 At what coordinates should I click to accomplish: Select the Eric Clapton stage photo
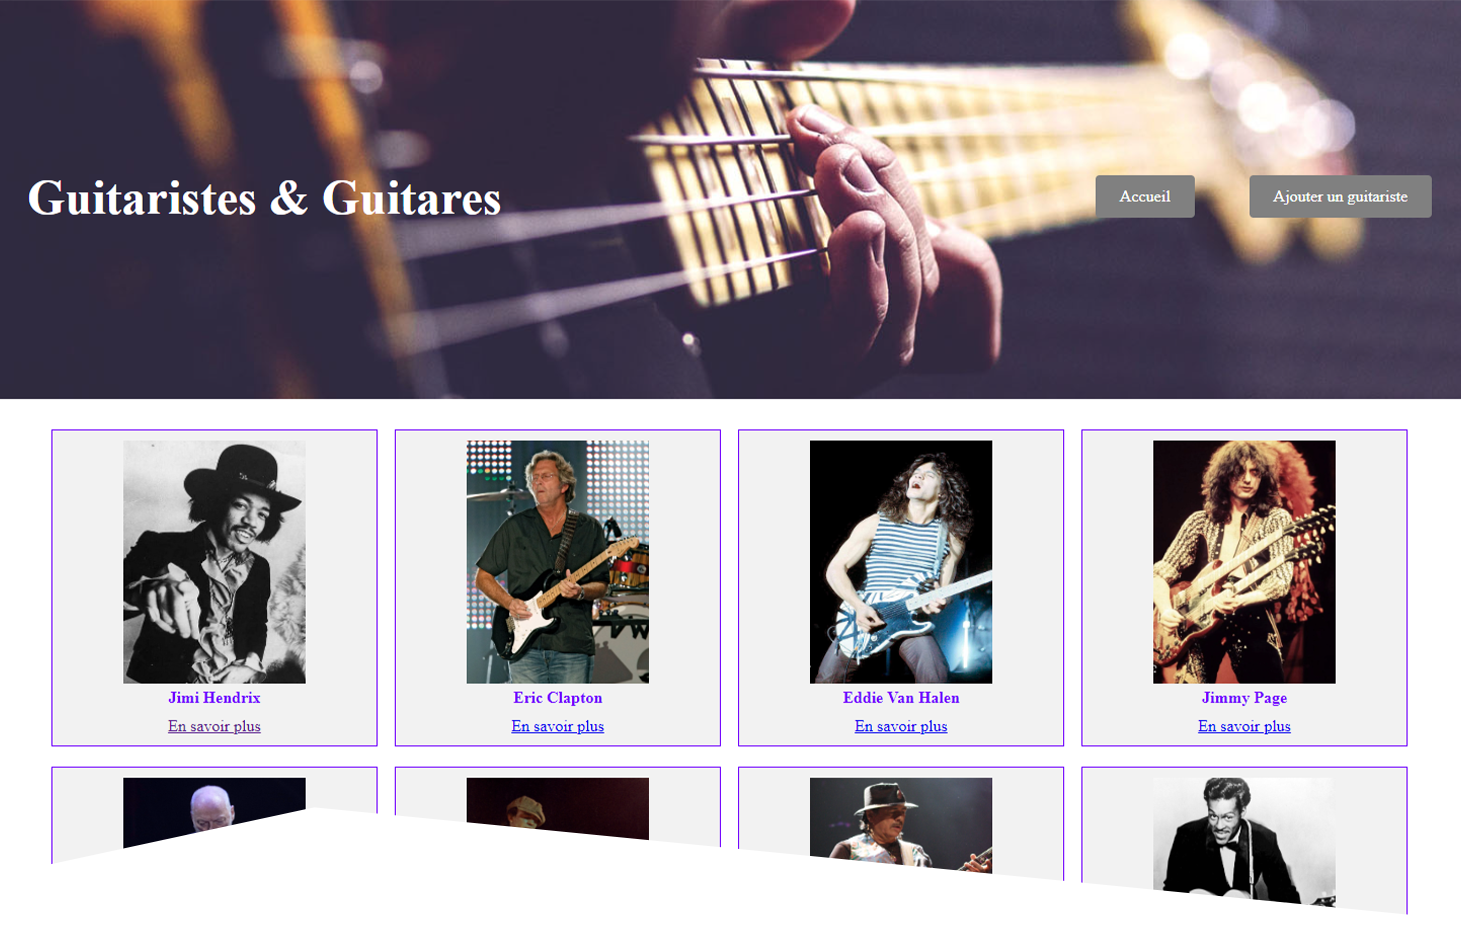[x=557, y=562]
